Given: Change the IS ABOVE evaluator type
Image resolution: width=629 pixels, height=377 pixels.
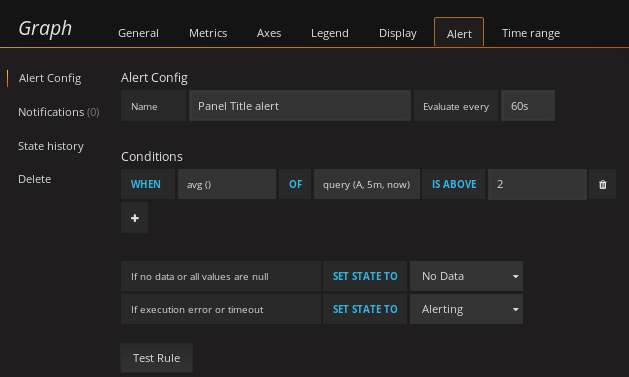Looking at the screenshot, I should (x=454, y=184).
